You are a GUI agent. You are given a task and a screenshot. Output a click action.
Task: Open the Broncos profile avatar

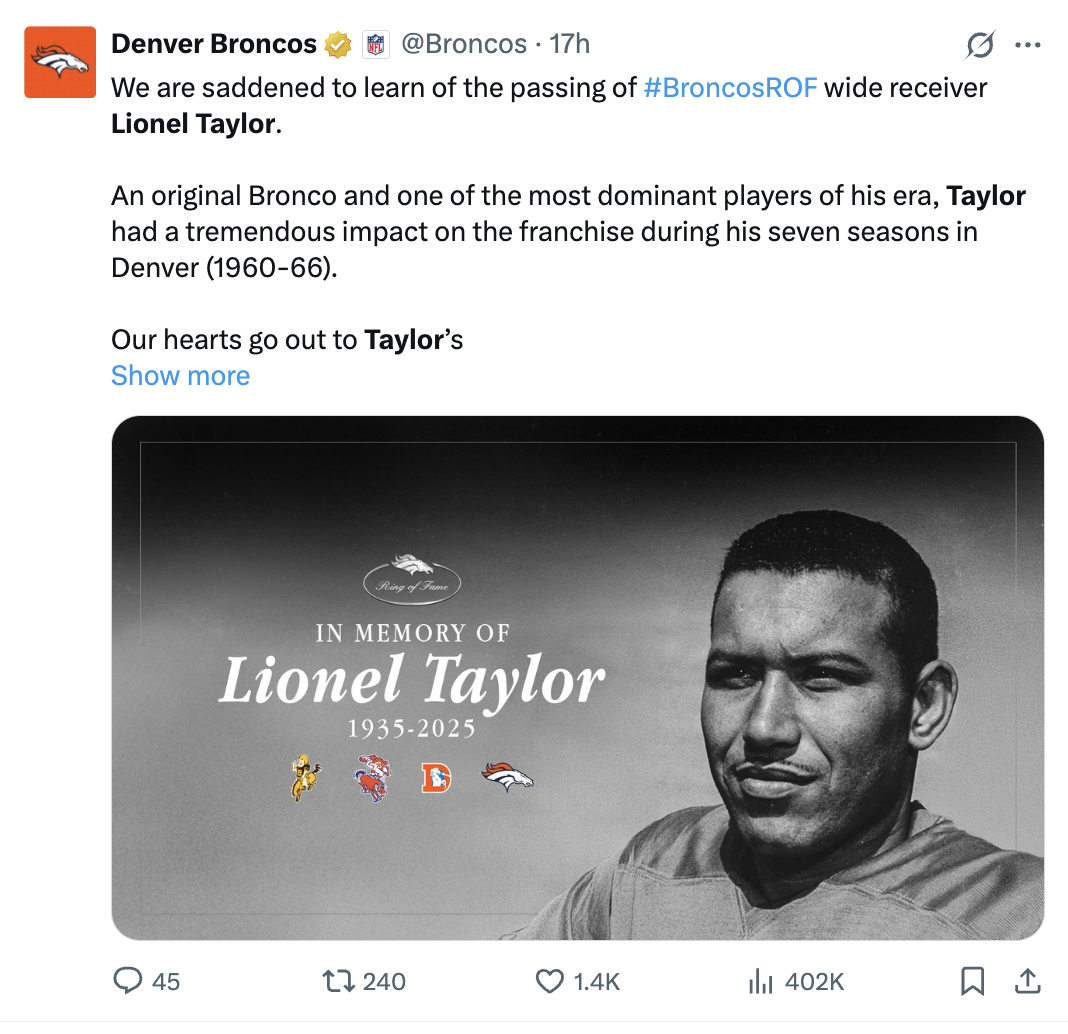(62, 63)
